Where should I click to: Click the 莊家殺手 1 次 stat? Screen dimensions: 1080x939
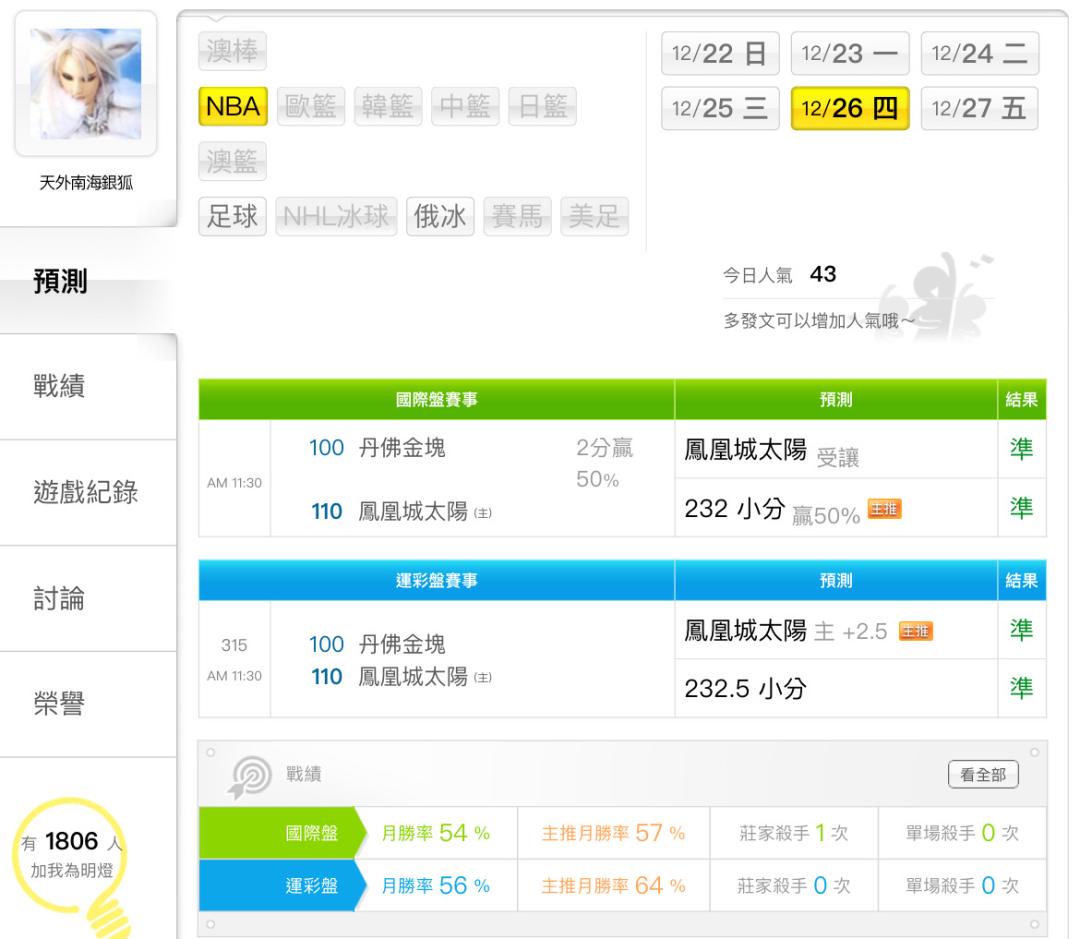click(793, 833)
